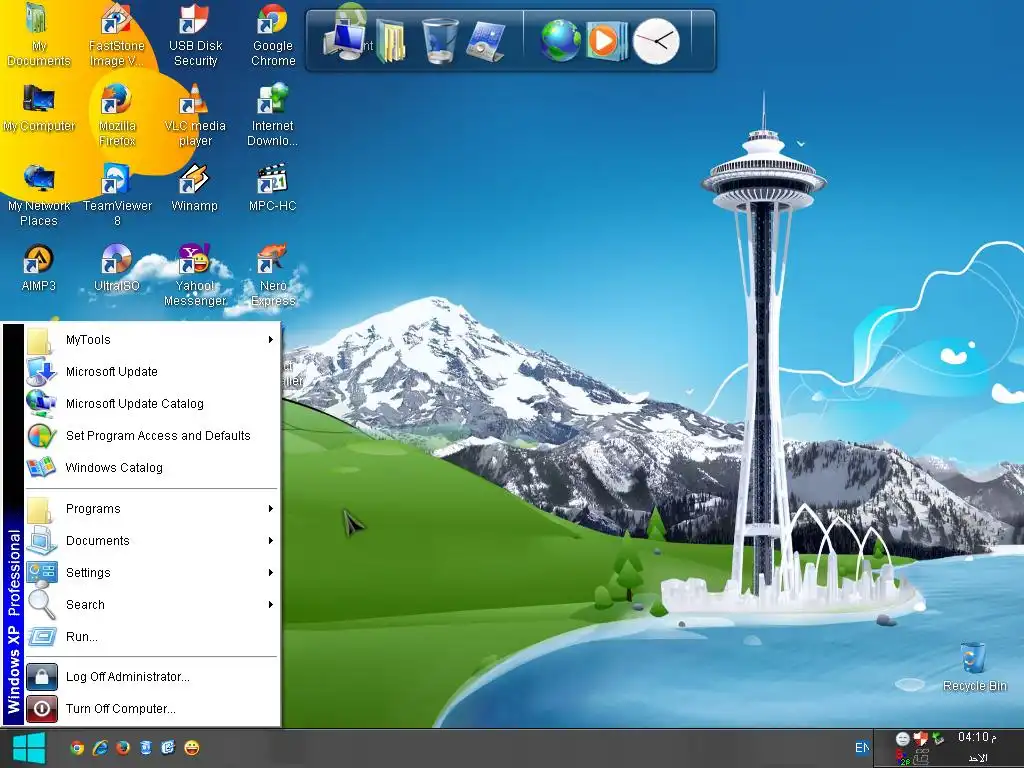Viewport: 1024px width, 768px height.
Task: Open Recycle Bin on desktop
Action: tap(974, 667)
